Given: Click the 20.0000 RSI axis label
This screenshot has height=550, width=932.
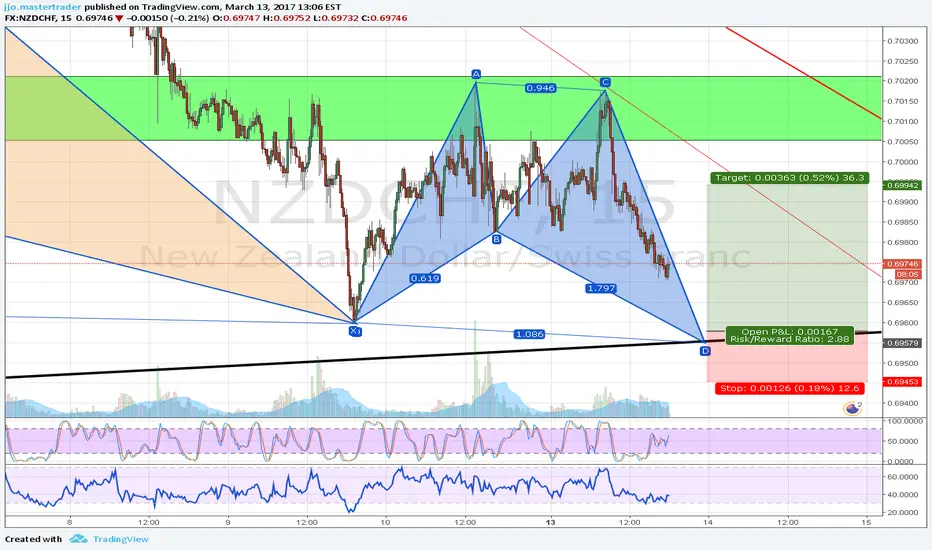Looking at the screenshot, I should tap(905, 513).
